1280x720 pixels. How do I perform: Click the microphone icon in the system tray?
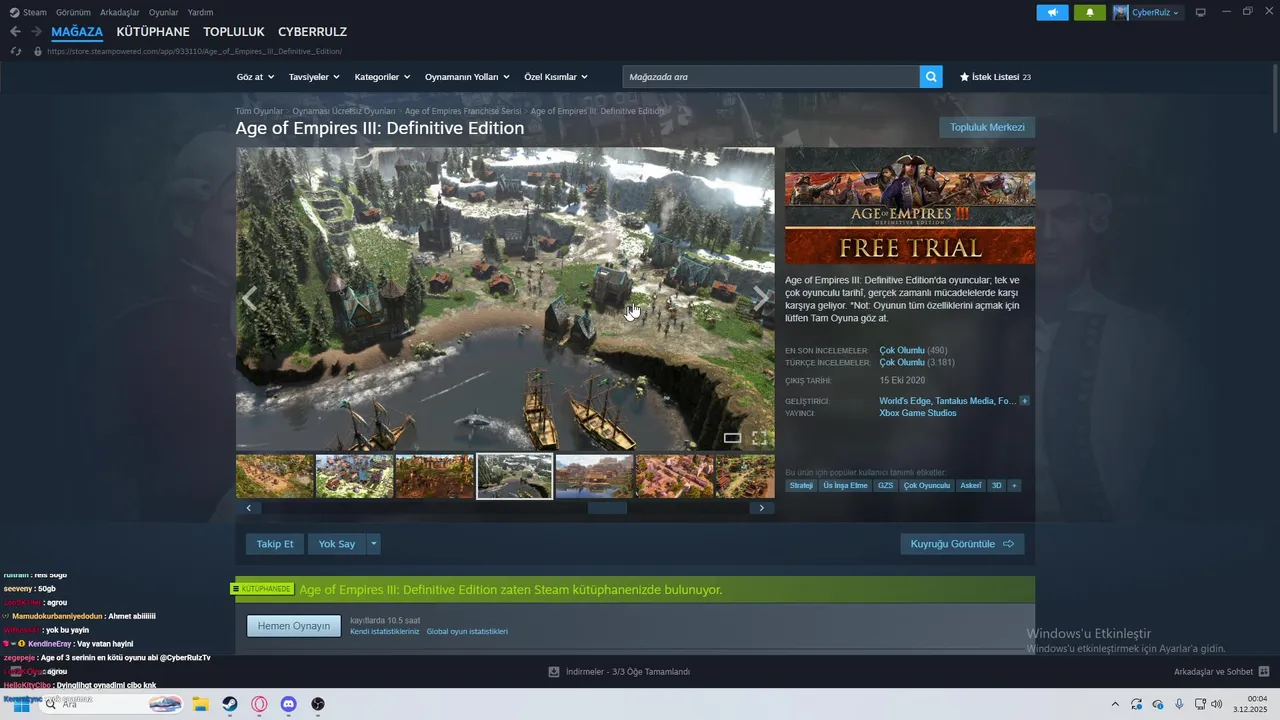click(1179, 704)
